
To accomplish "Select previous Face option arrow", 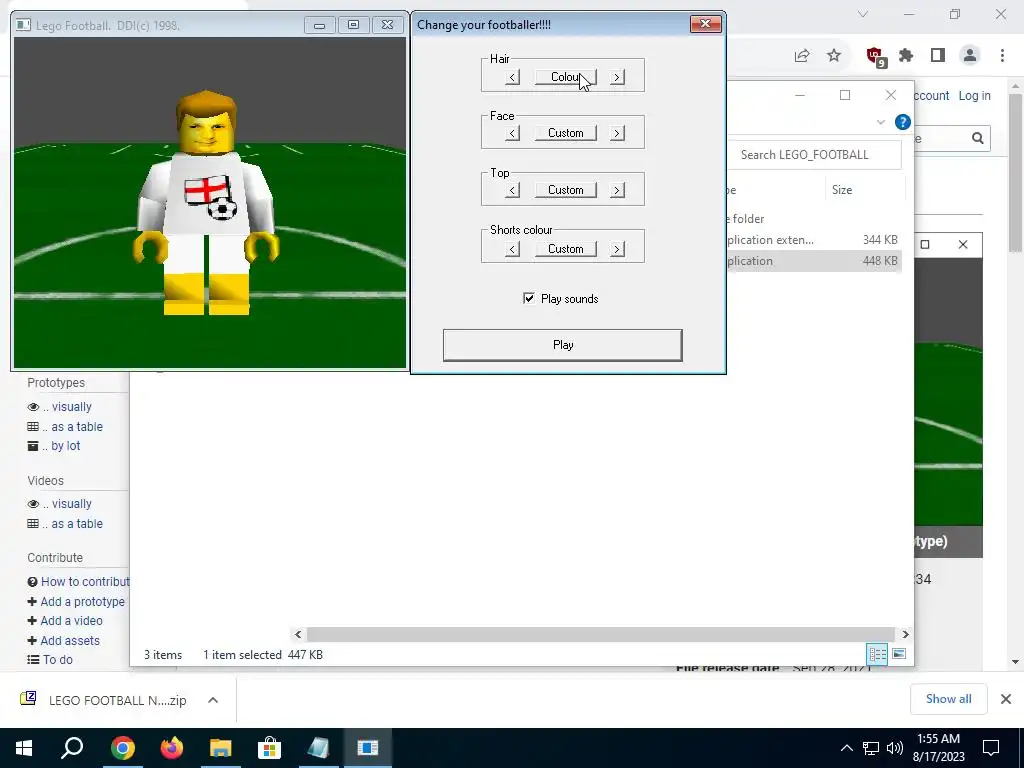I will [513, 133].
